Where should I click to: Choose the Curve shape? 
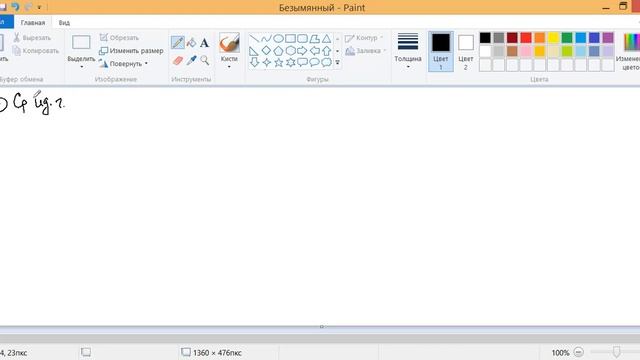pyautogui.click(x=266, y=39)
